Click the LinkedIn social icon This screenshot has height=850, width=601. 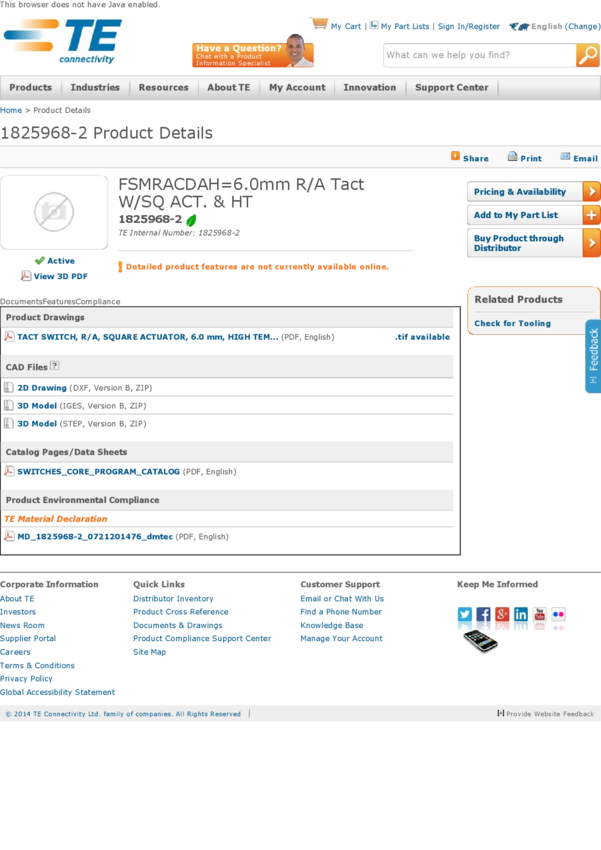click(521, 615)
